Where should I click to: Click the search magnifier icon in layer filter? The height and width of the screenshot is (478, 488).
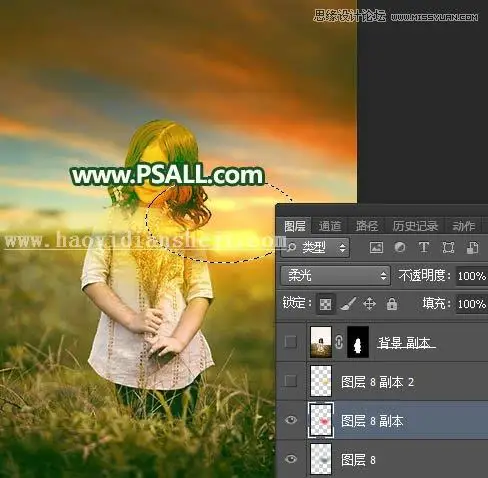pyautogui.click(x=291, y=247)
